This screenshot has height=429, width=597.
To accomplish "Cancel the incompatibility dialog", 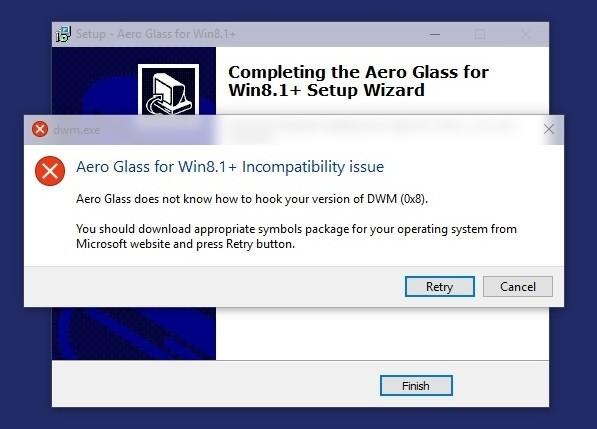I will [x=518, y=286].
